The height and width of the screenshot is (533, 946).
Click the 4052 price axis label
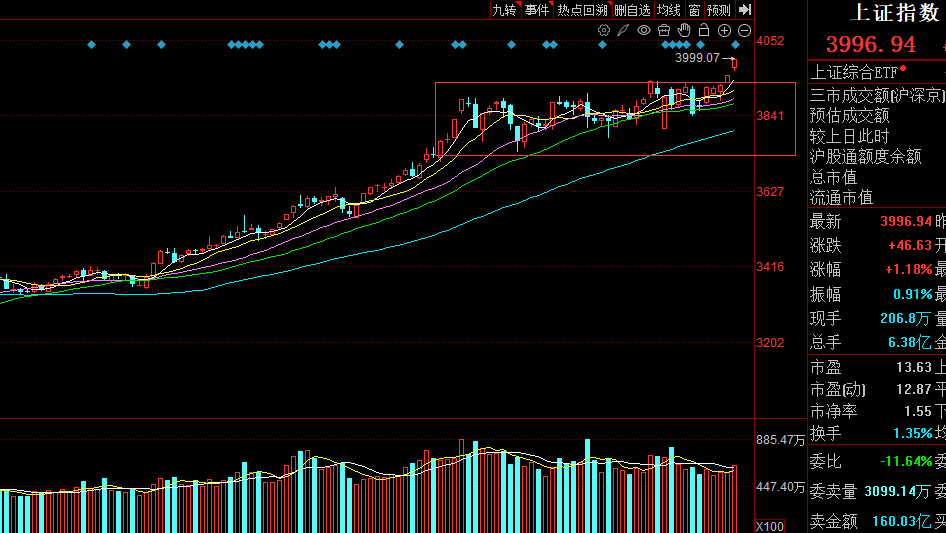tap(770, 41)
